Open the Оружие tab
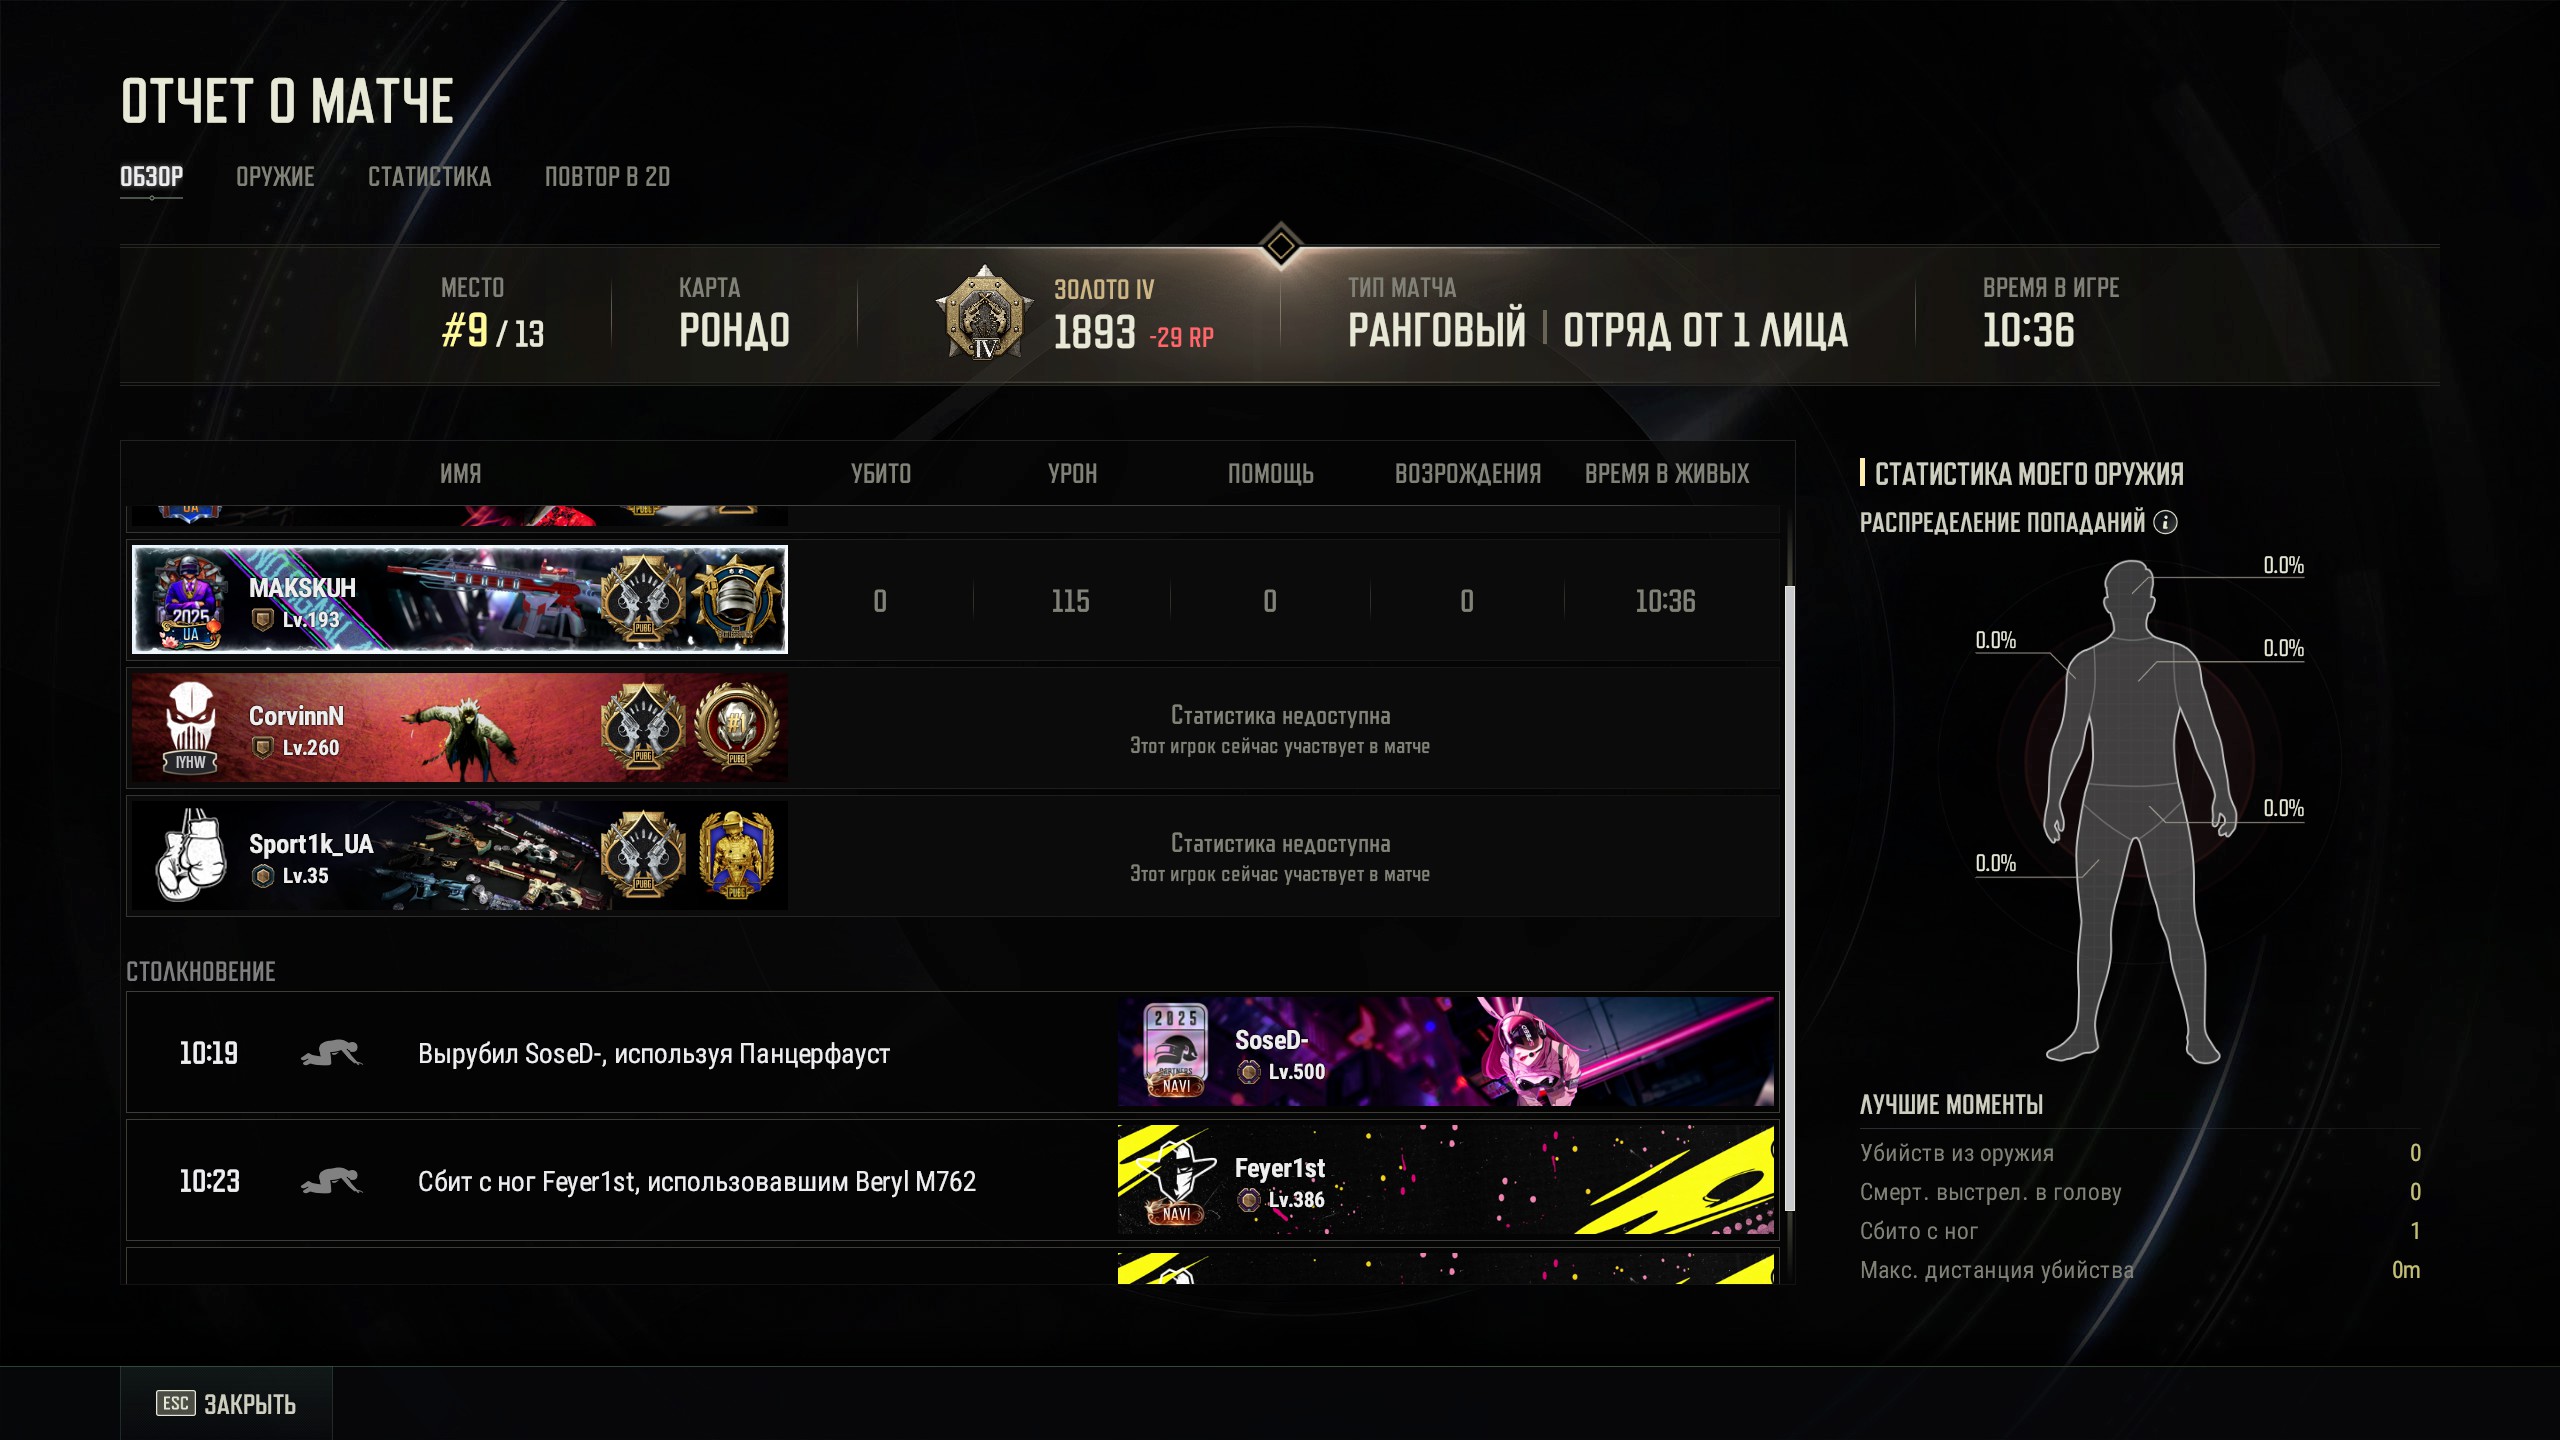2560x1440 pixels. [275, 177]
